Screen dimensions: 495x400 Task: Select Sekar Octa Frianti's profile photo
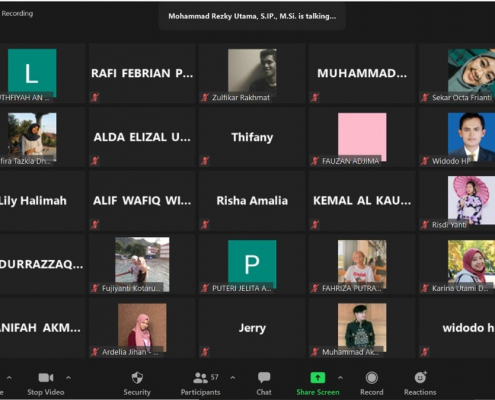point(471,73)
